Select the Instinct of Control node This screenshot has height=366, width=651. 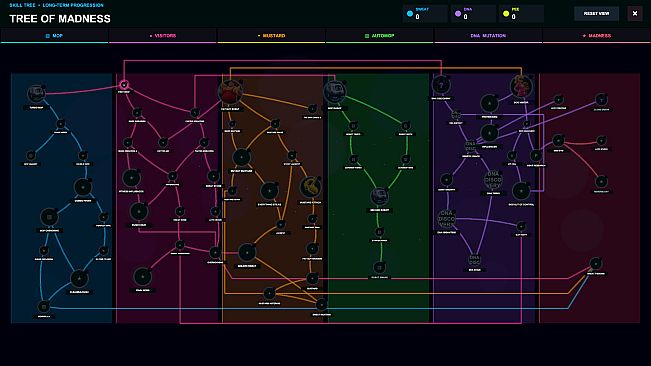click(x=521, y=191)
